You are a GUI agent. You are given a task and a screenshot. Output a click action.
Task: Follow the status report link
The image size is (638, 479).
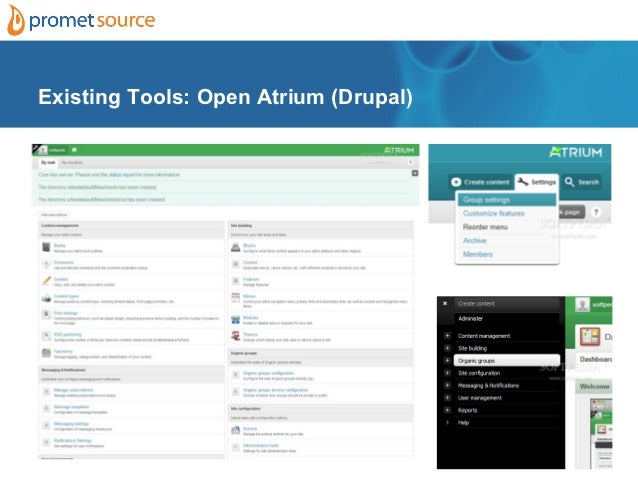121,175
